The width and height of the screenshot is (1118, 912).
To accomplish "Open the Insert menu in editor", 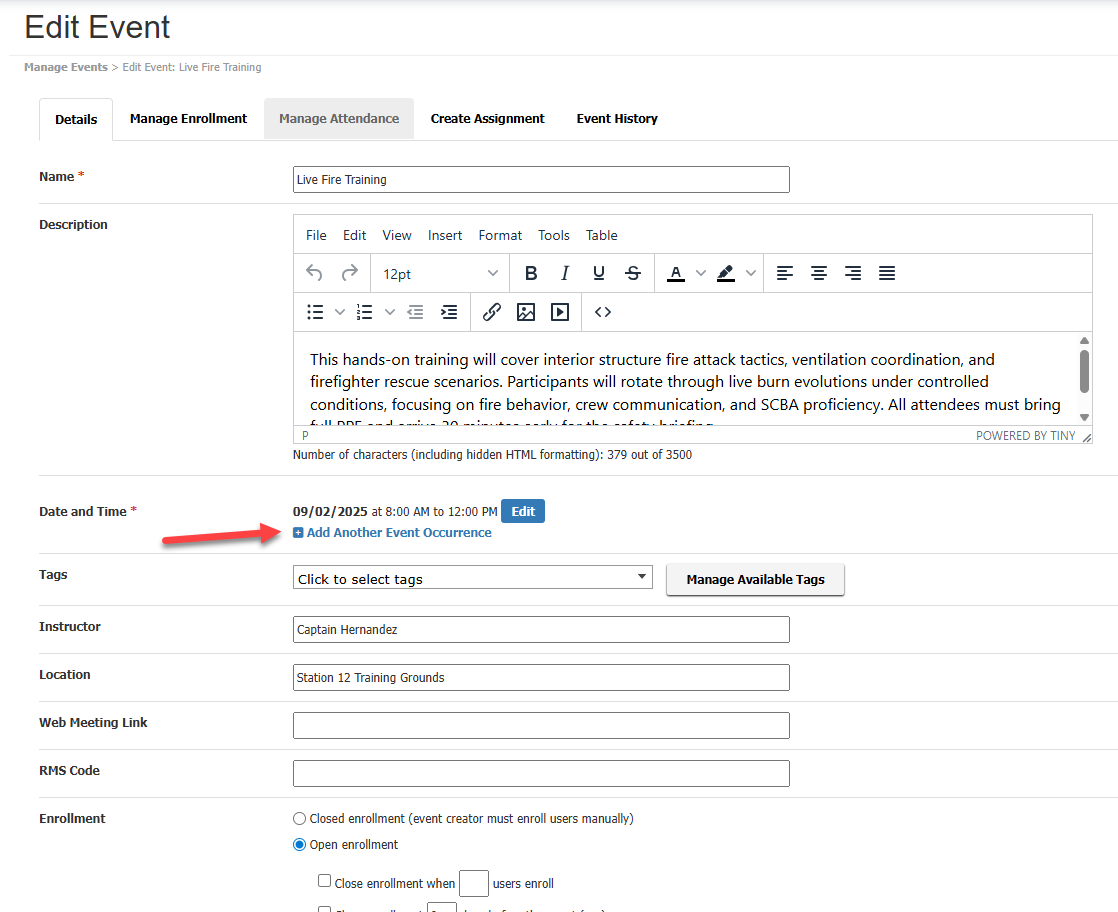I will (445, 235).
